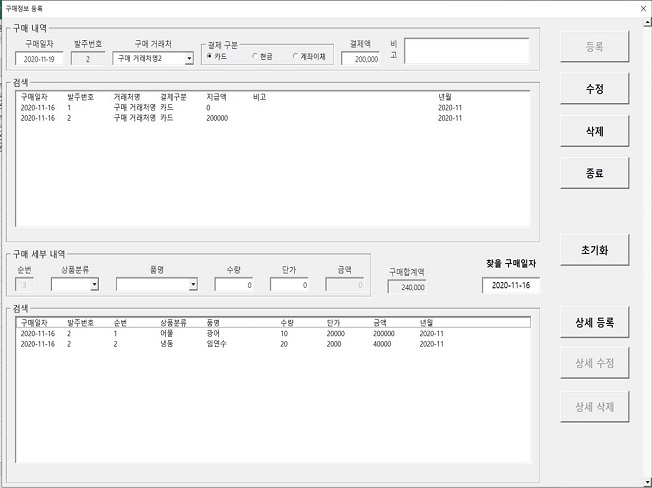Click the 상세 등록 button
The width and height of the screenshot is (652, 488).
(594, 322)
